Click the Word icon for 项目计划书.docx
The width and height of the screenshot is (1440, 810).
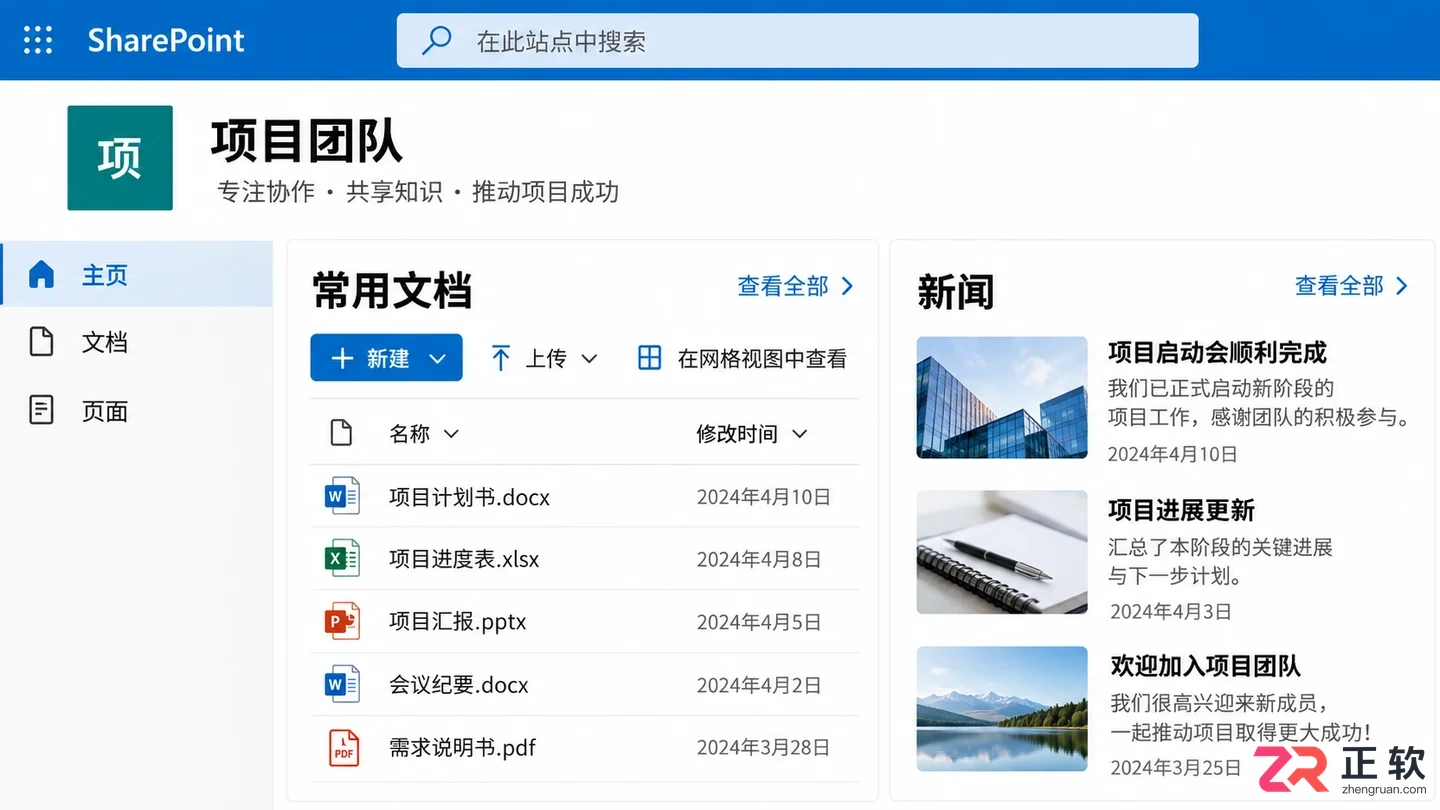tap(342, 496)
